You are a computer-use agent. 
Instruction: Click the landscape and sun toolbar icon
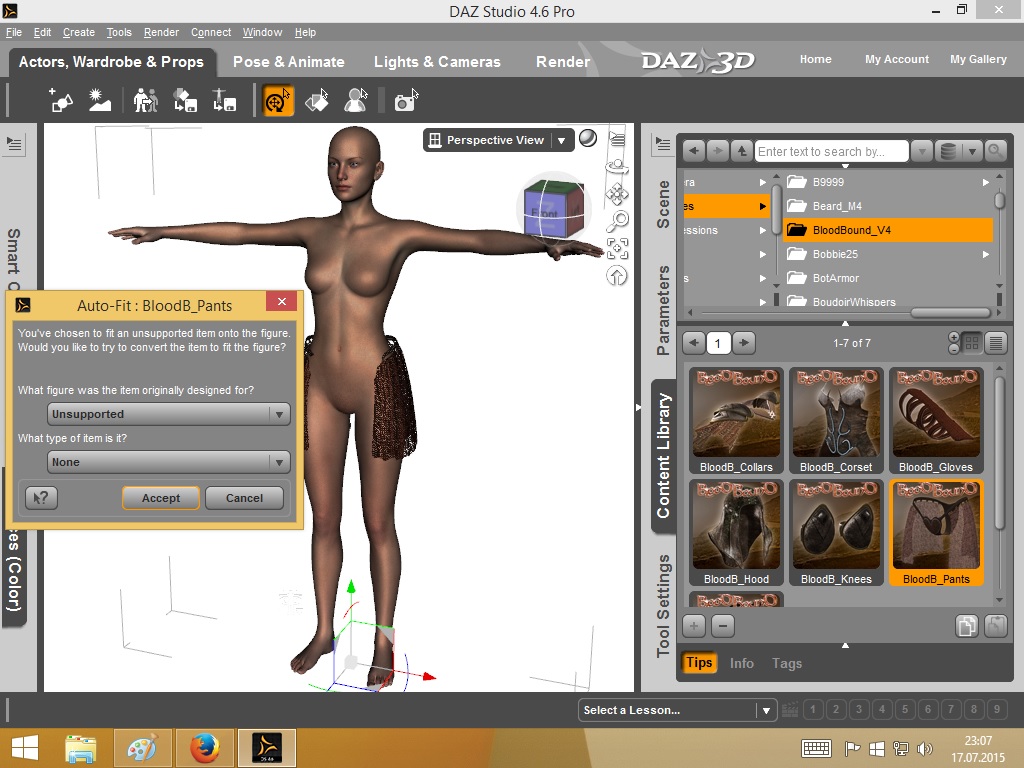[99, 101]
